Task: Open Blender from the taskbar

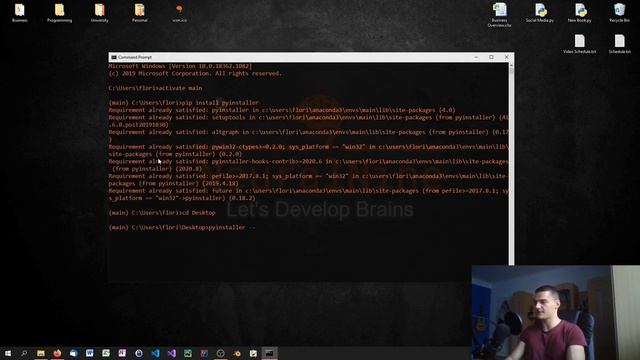Action: (x=237, y=353)
